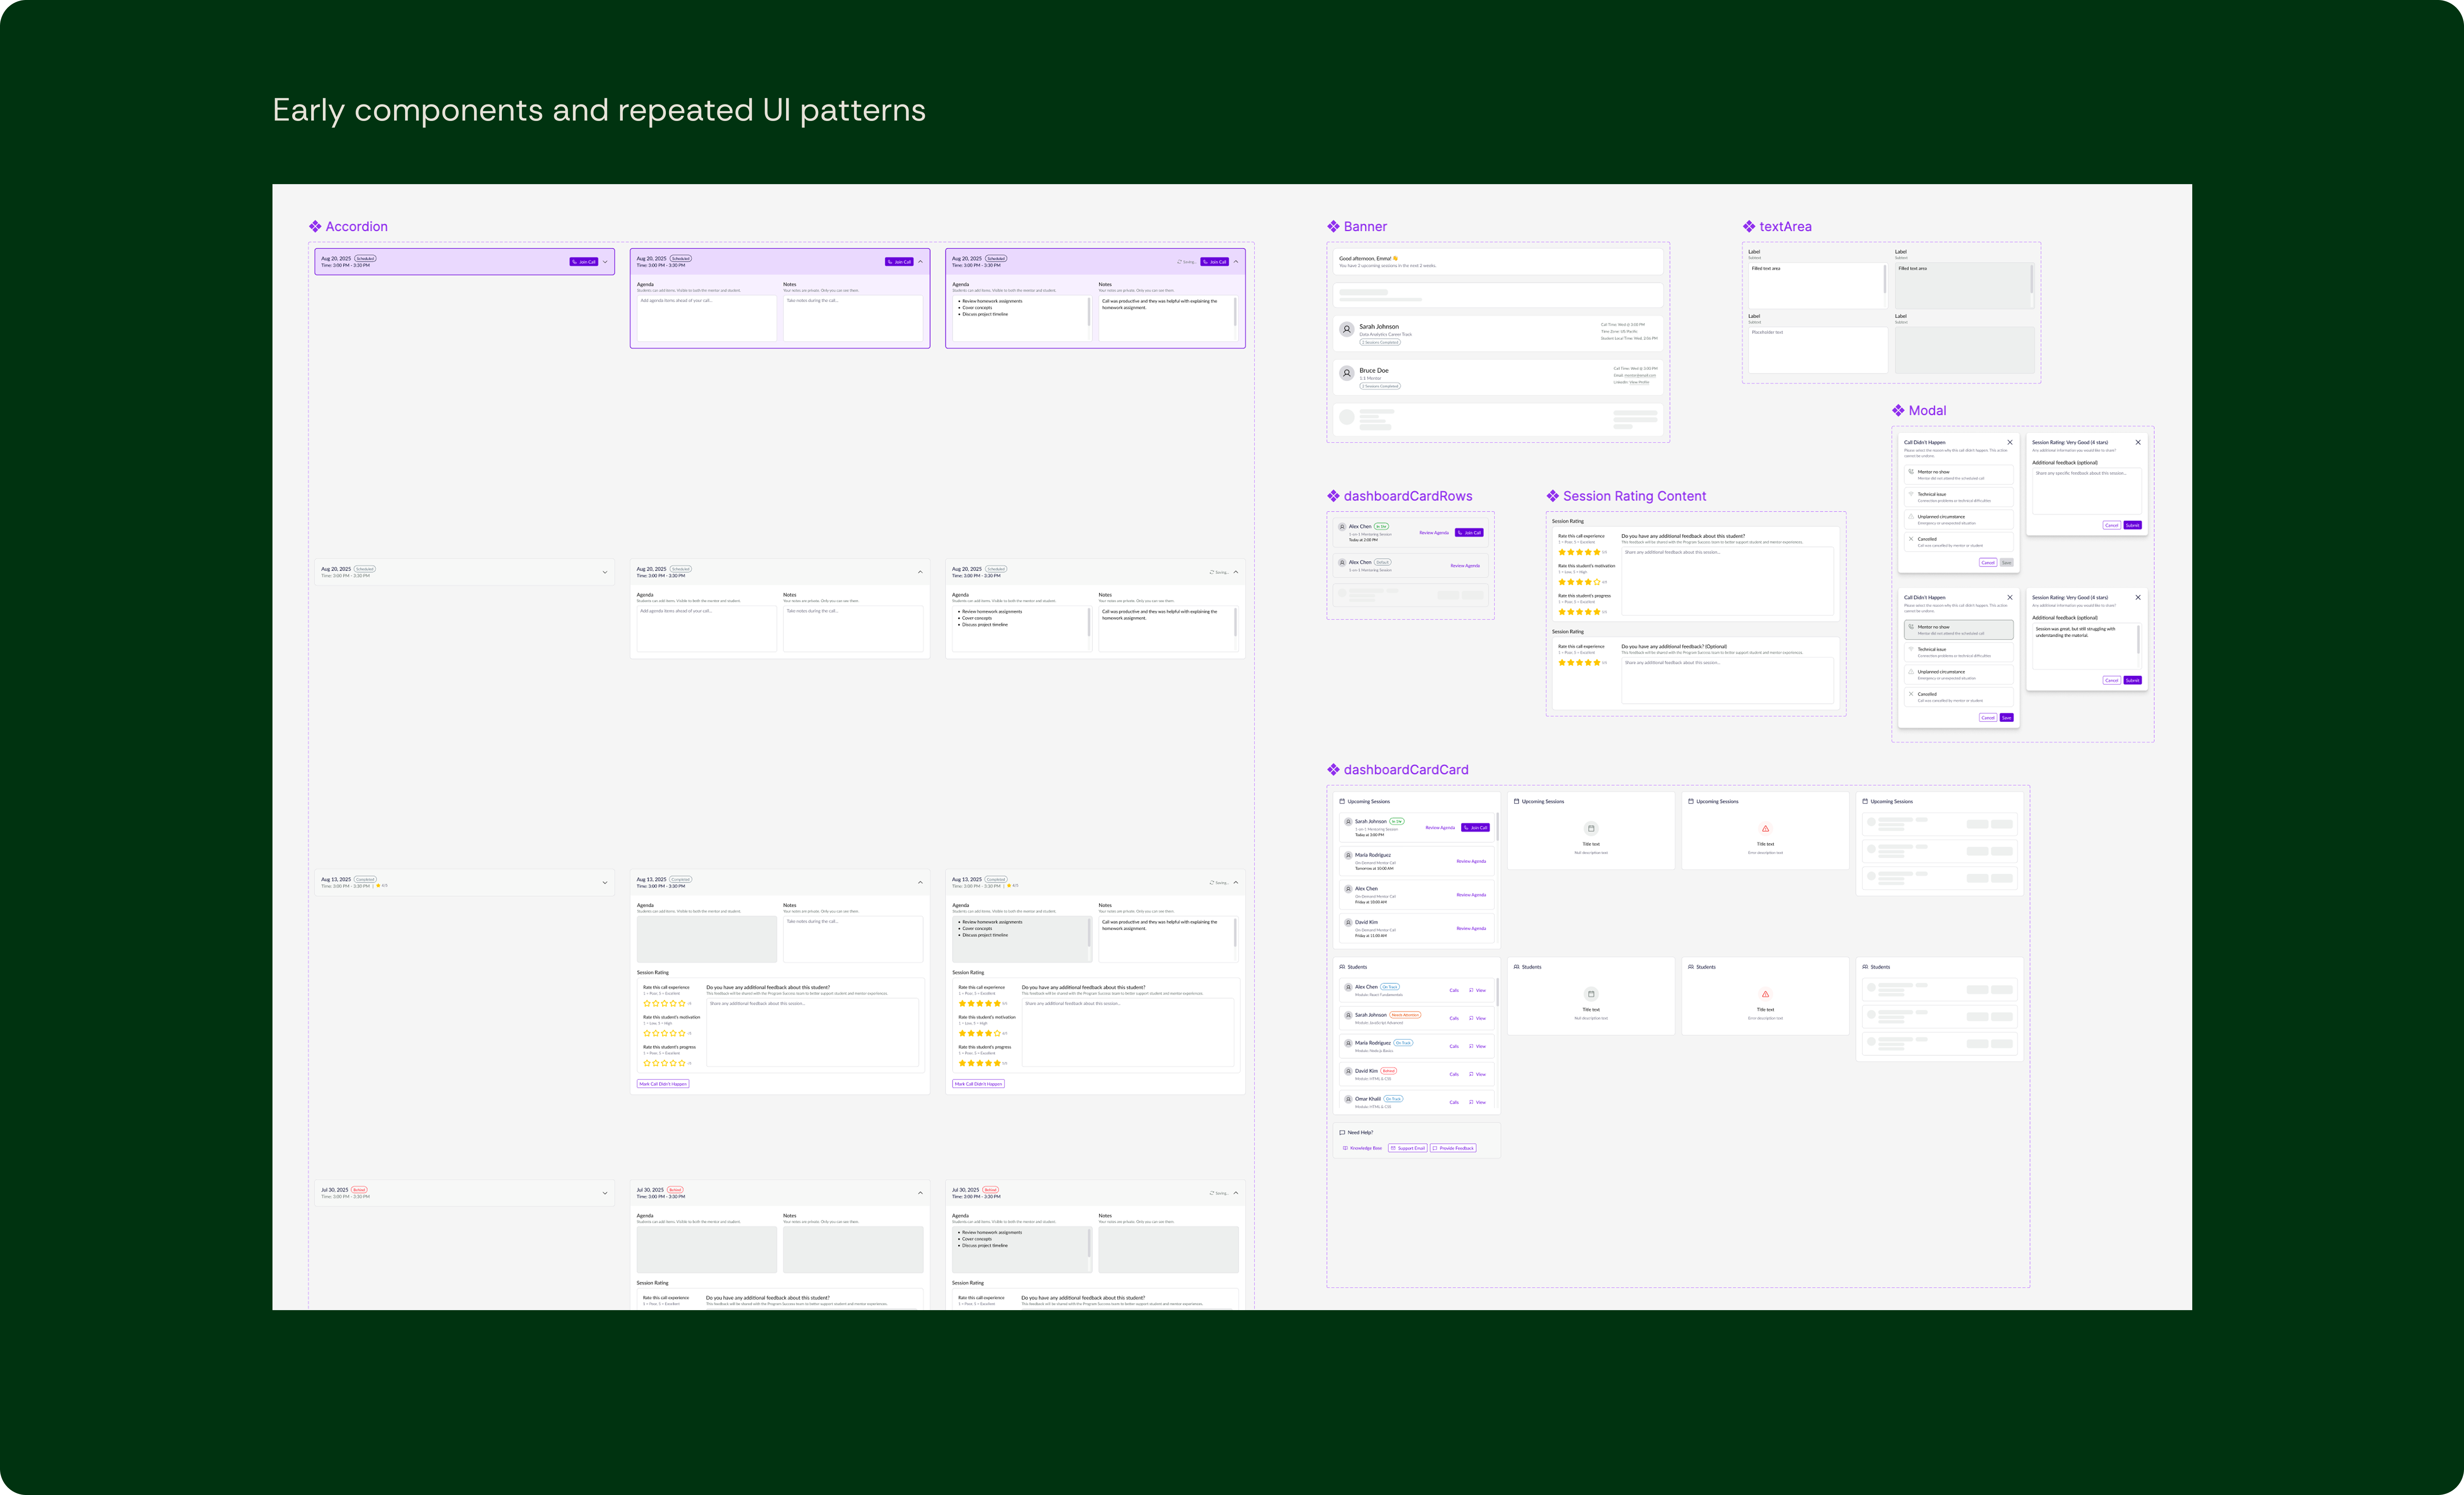Open Calls for David Kim in Students
Image resolution: width=2464 pixels, height=1495 pixels.
pos(1454,1074)
